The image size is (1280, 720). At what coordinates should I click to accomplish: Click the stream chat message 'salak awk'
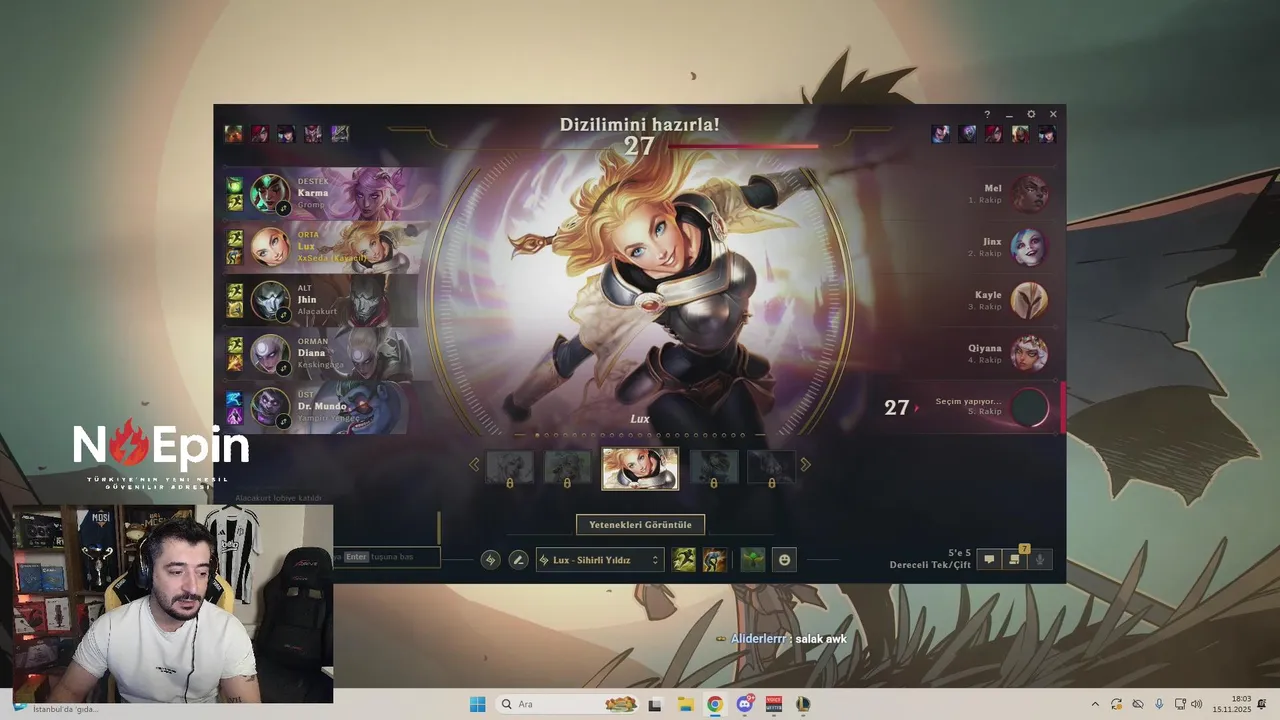coord(821,639)
